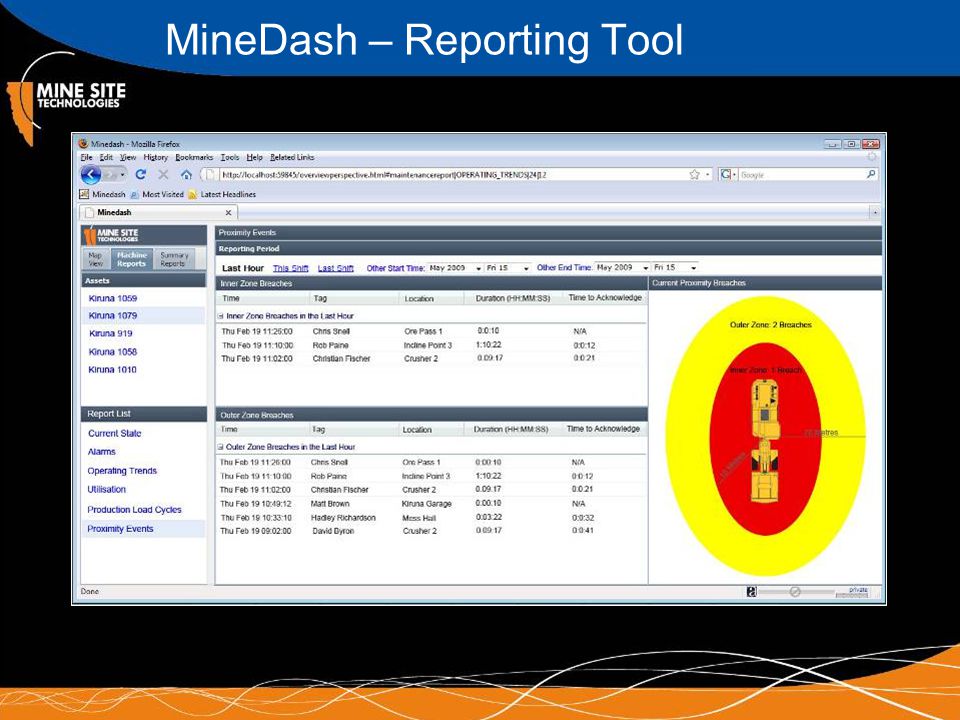
Task: Open the History menu
Action: [x=155, y=157]
